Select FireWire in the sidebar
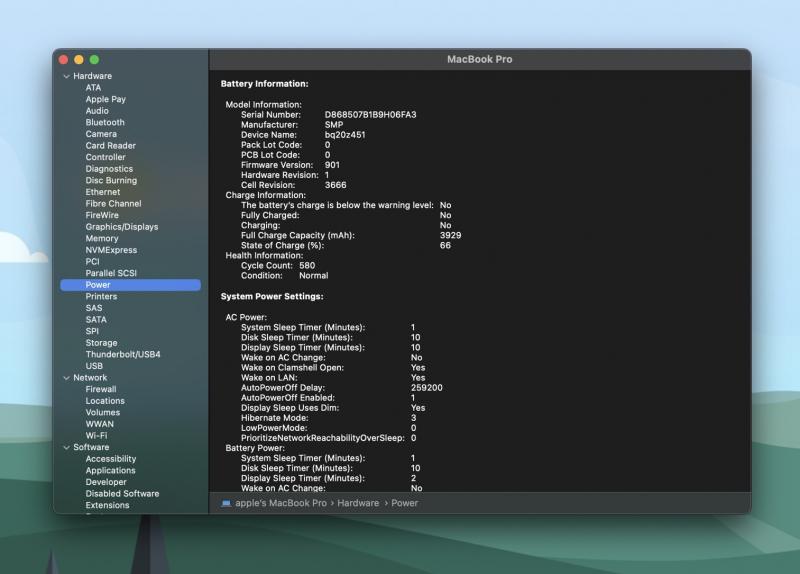Screen dimensions: 800x574 pyautogui.click(x=102, y=215)
